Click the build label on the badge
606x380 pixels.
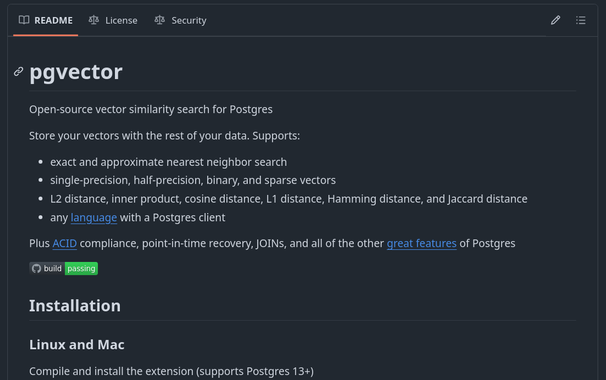[x=53, y=269]
